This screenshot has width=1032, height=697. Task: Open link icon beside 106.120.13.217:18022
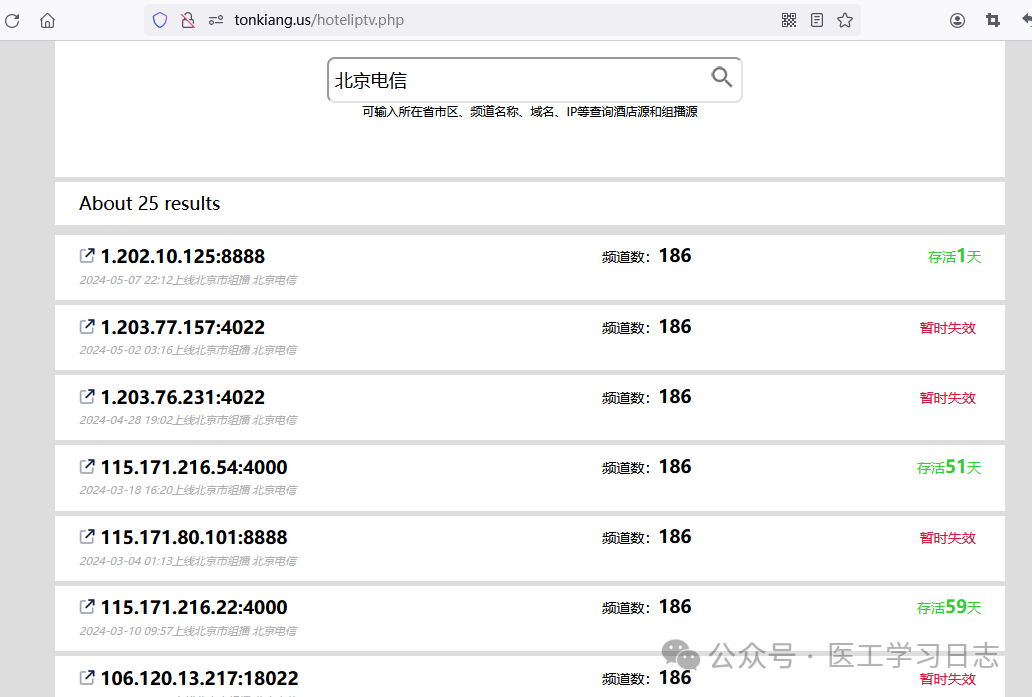tap(87, 677)
